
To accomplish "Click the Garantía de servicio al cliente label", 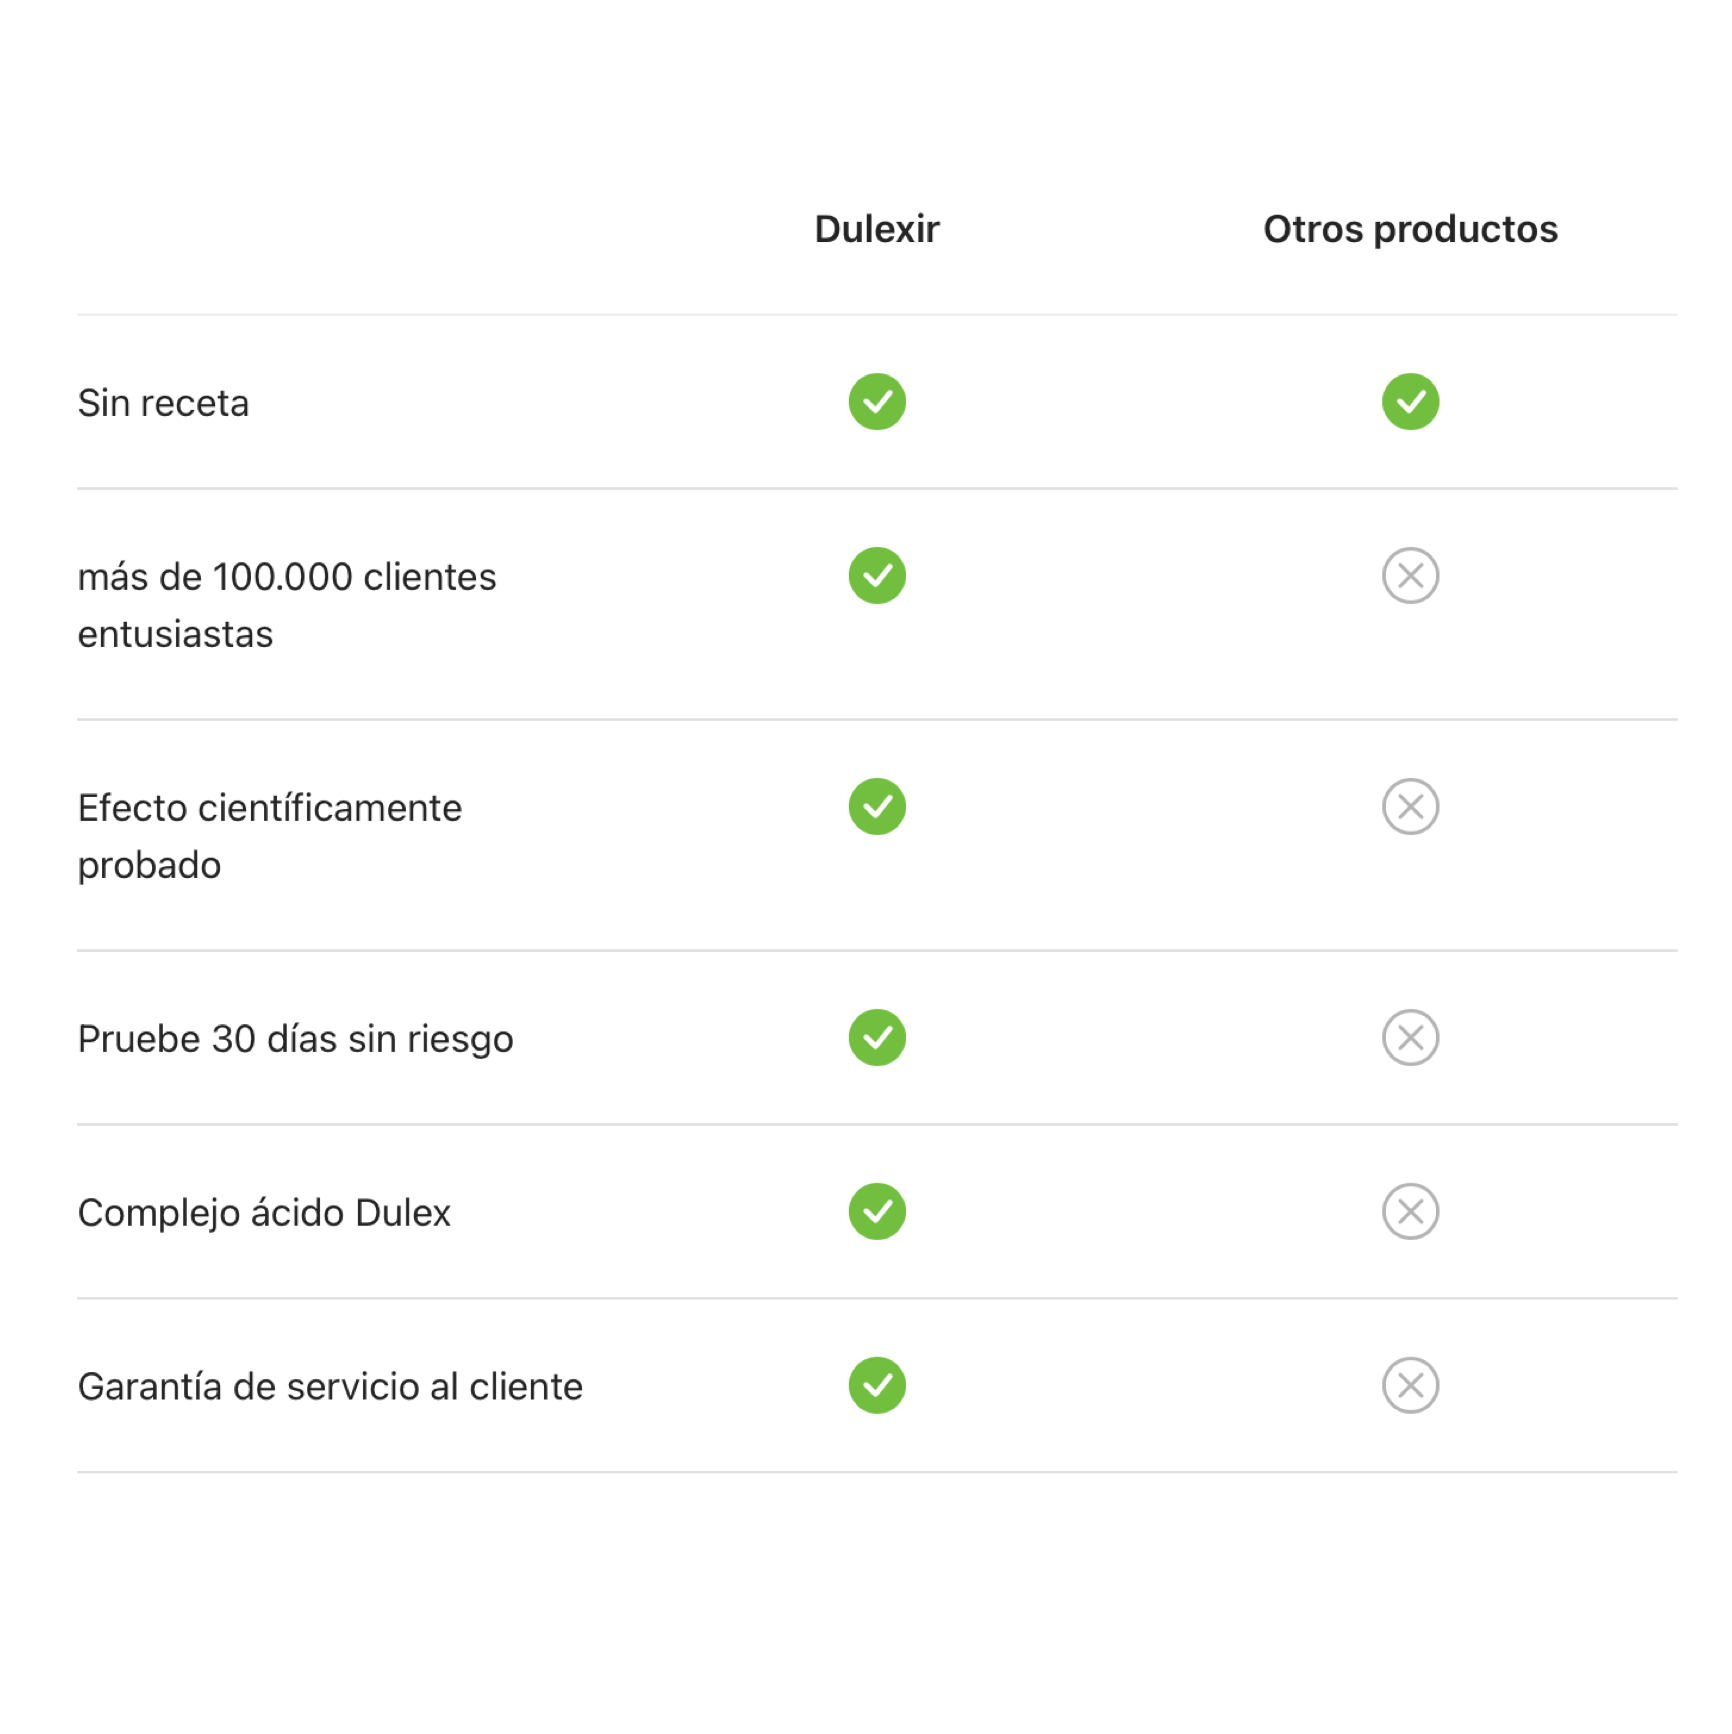I will click(x=331, y=1387).
